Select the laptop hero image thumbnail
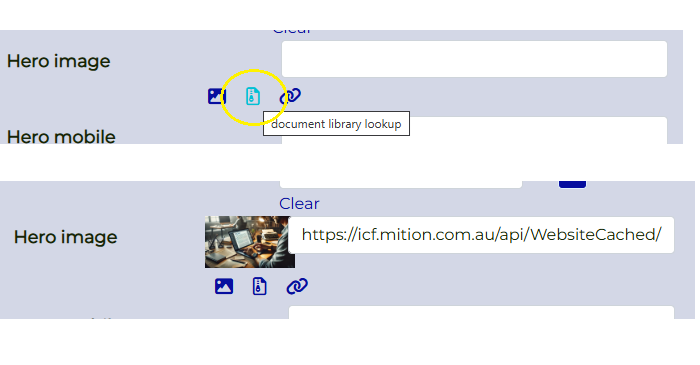The height and width of the screenshot is (365, 700). point(250,242)
